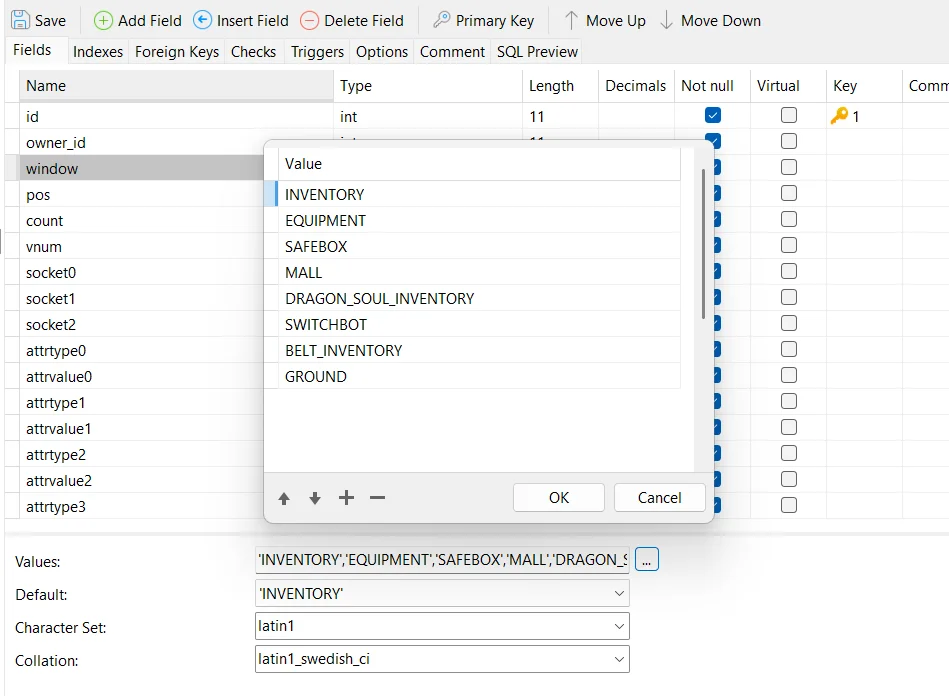Screen dimensions: 949x696
Task: Remove value with minus icon
Action: 377,498
